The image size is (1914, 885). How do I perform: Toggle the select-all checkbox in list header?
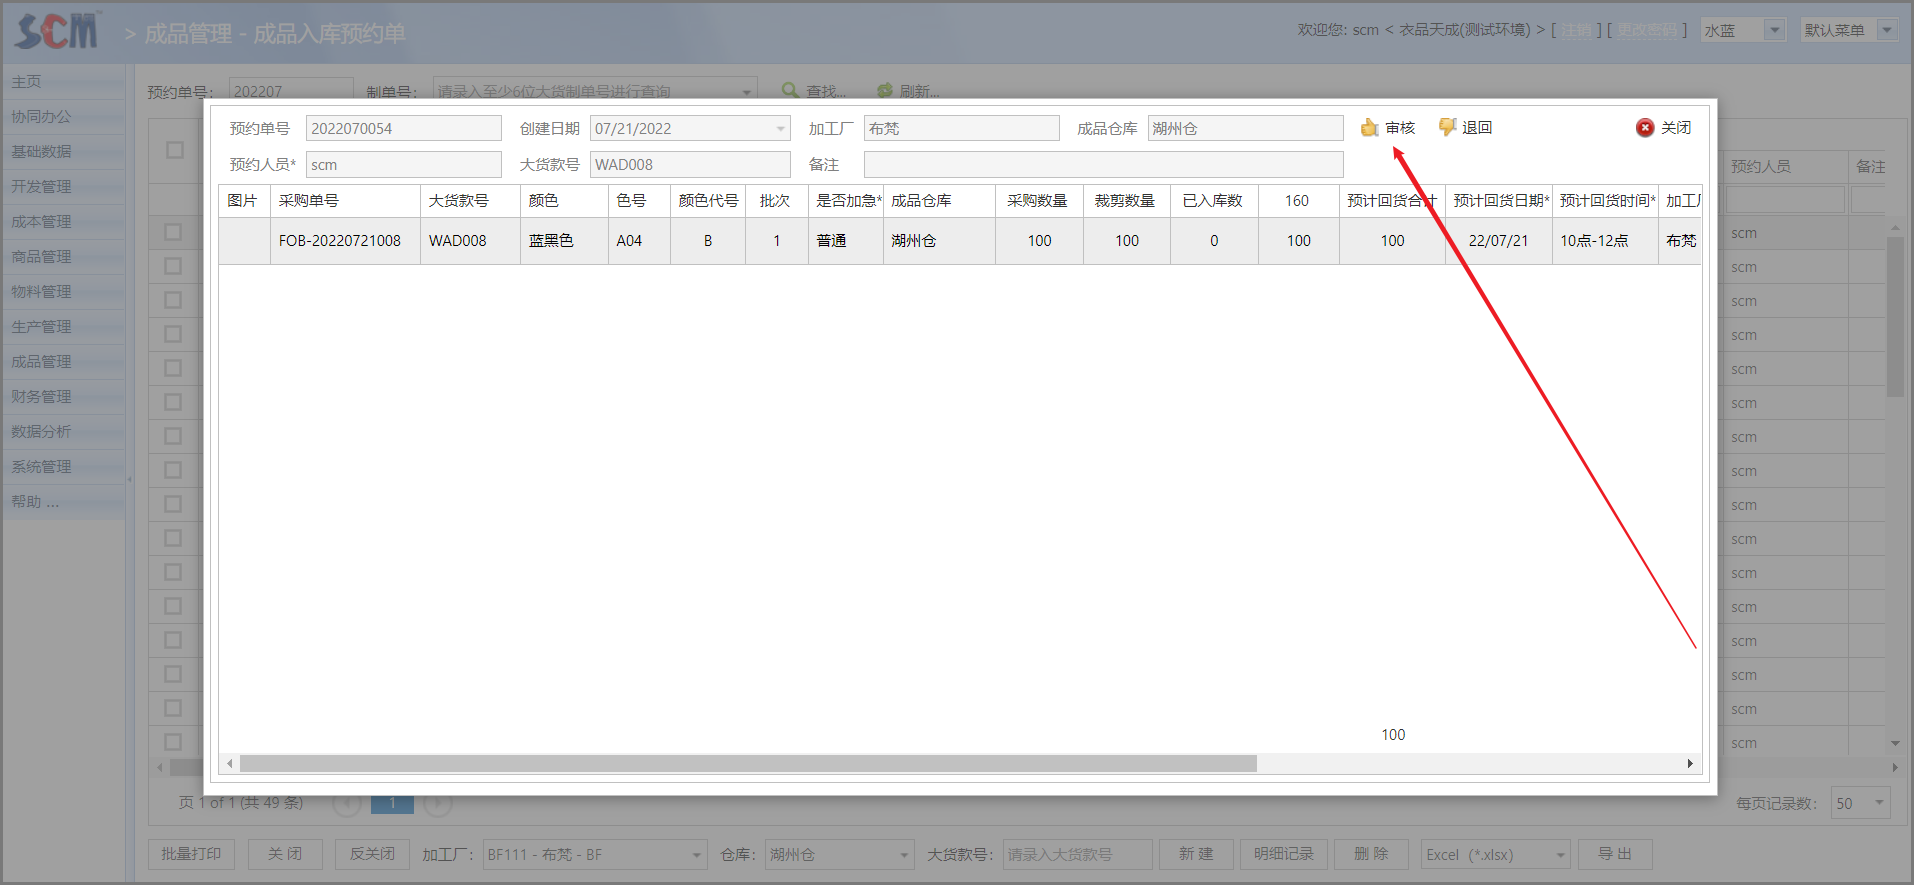[175, 150]
